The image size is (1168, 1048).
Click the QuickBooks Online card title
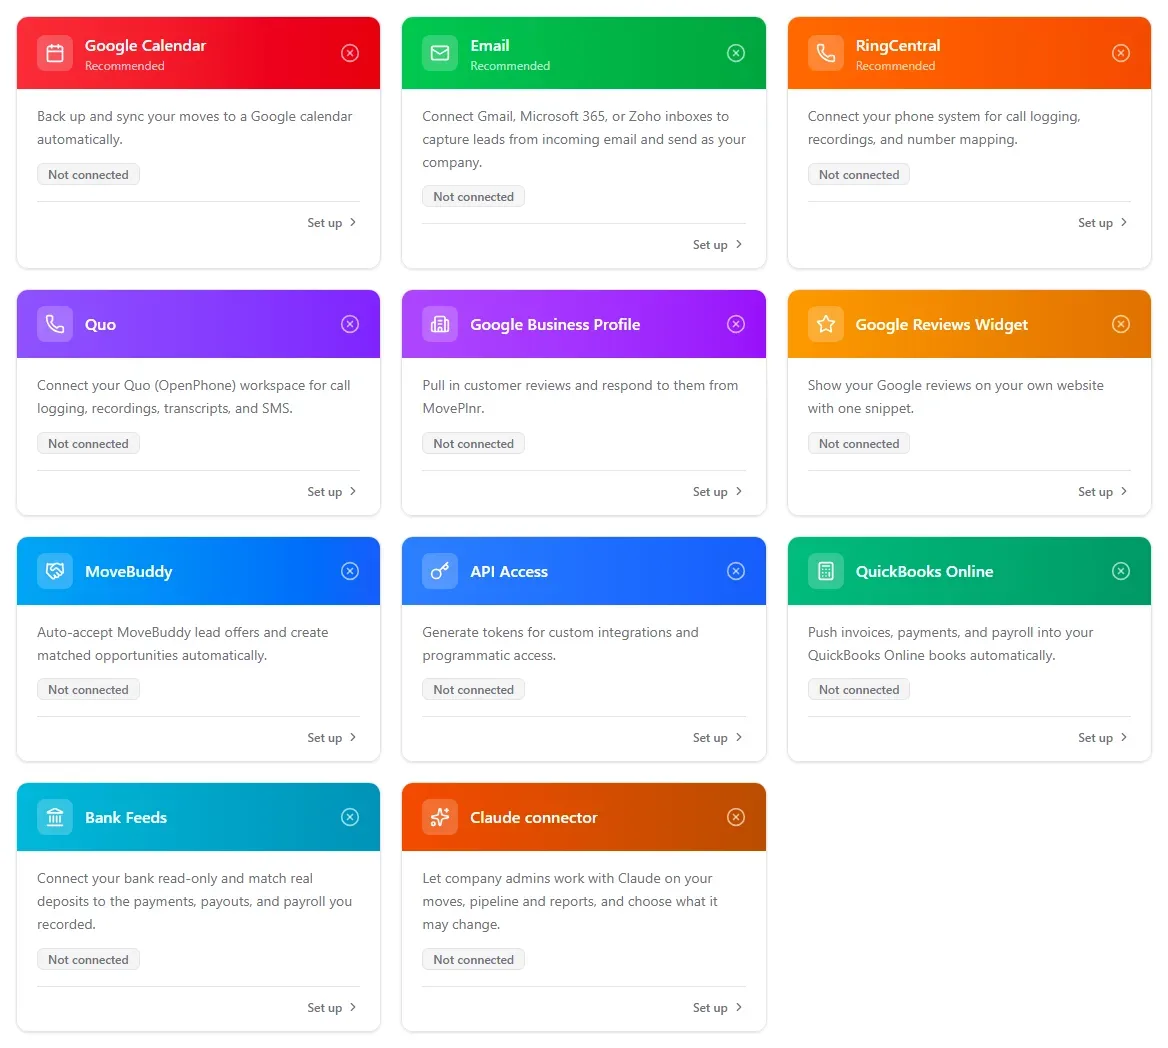[x=924, y=571]
